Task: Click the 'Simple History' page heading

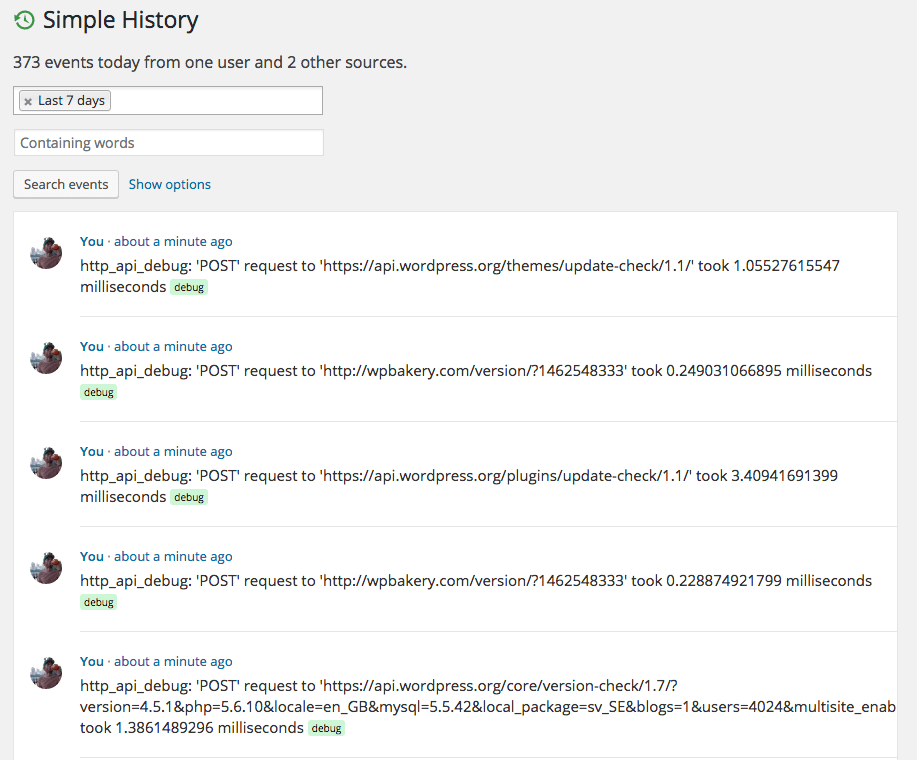Action: coord(120,20)
